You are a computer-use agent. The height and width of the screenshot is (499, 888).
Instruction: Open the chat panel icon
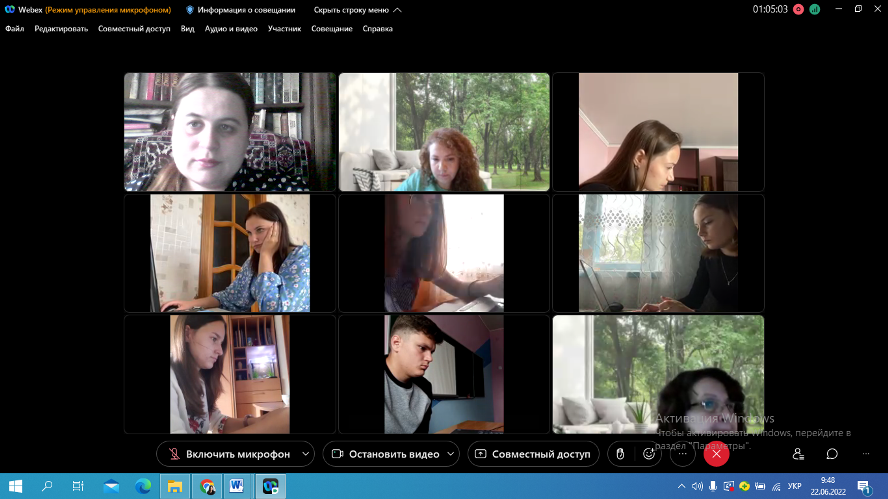pyautogui.click(x=832, y=454)
